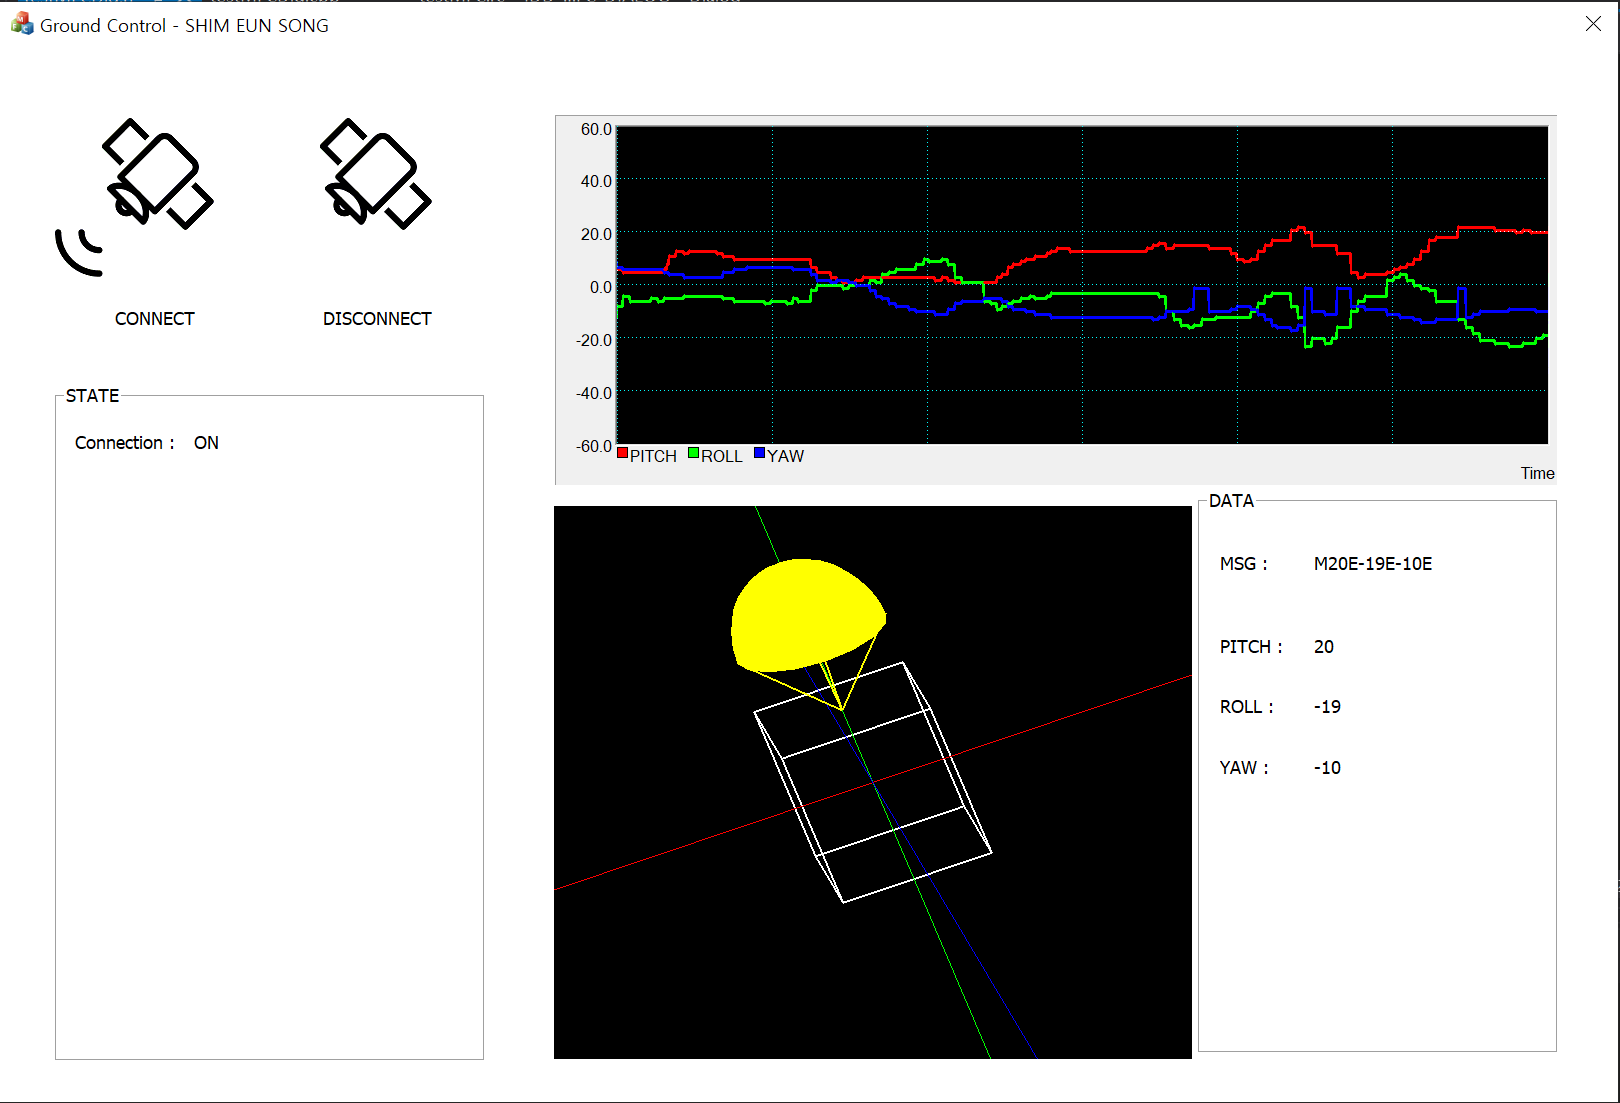
Task: Click the Time axis label
Action: pos(1537,474)
